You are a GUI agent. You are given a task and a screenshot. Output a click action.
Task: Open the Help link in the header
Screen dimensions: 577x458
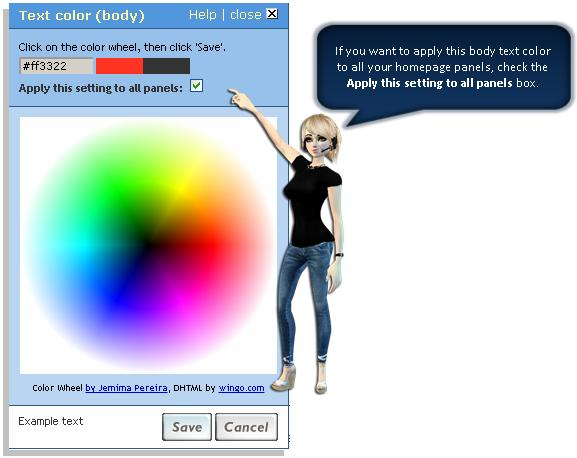tap(203, 15)
